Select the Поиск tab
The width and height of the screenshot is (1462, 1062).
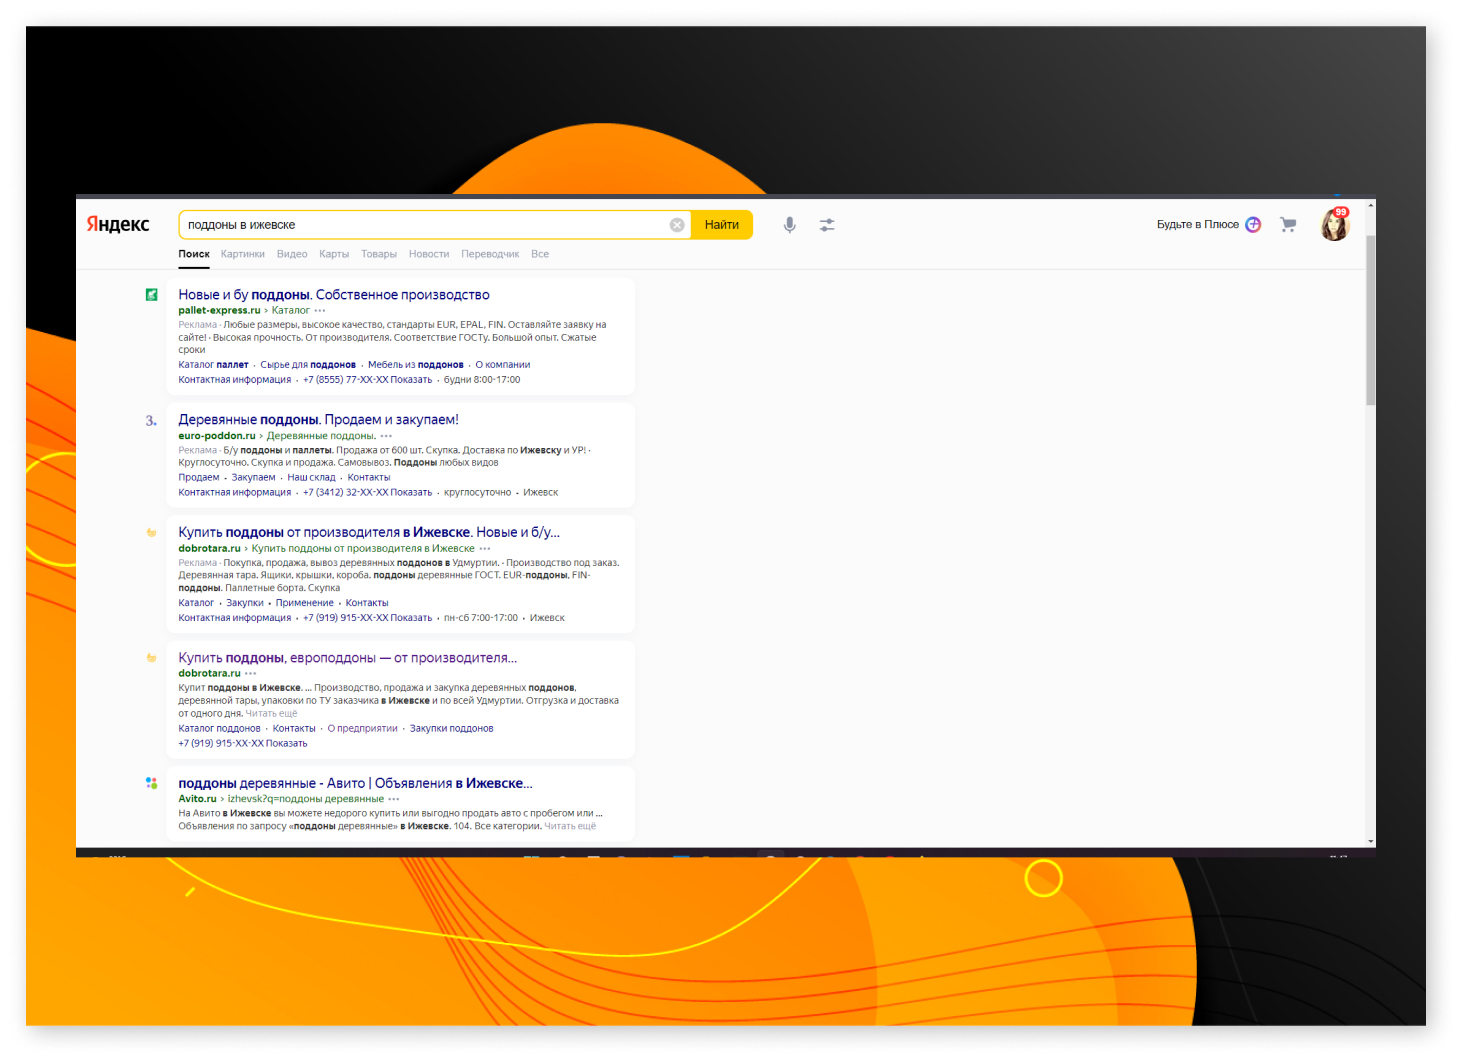tap(194, 254)
